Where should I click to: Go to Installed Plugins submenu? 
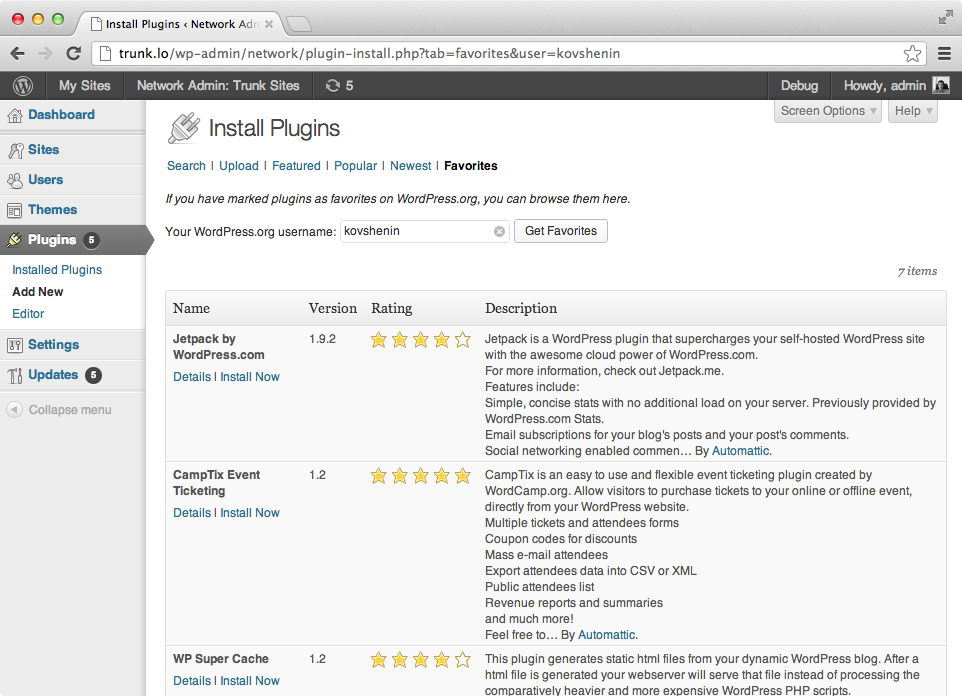[57, 270]
